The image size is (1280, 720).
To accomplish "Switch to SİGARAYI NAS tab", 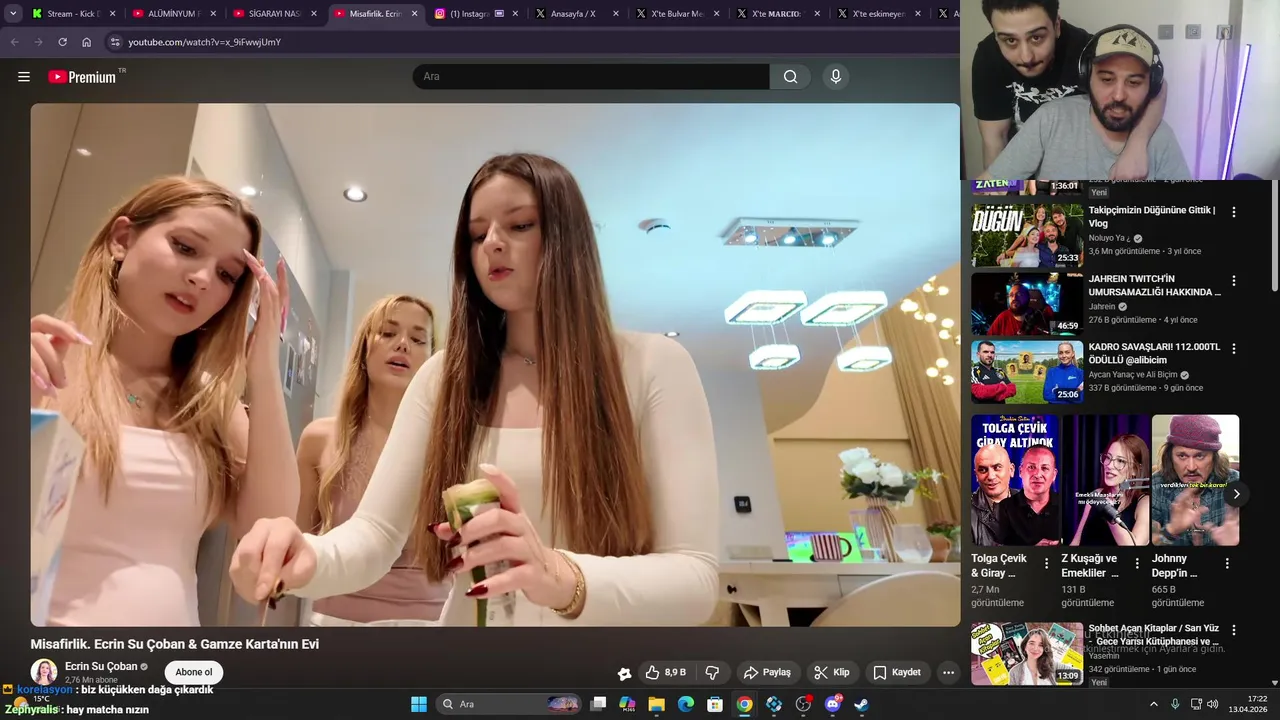I will (x=275, y=14).
